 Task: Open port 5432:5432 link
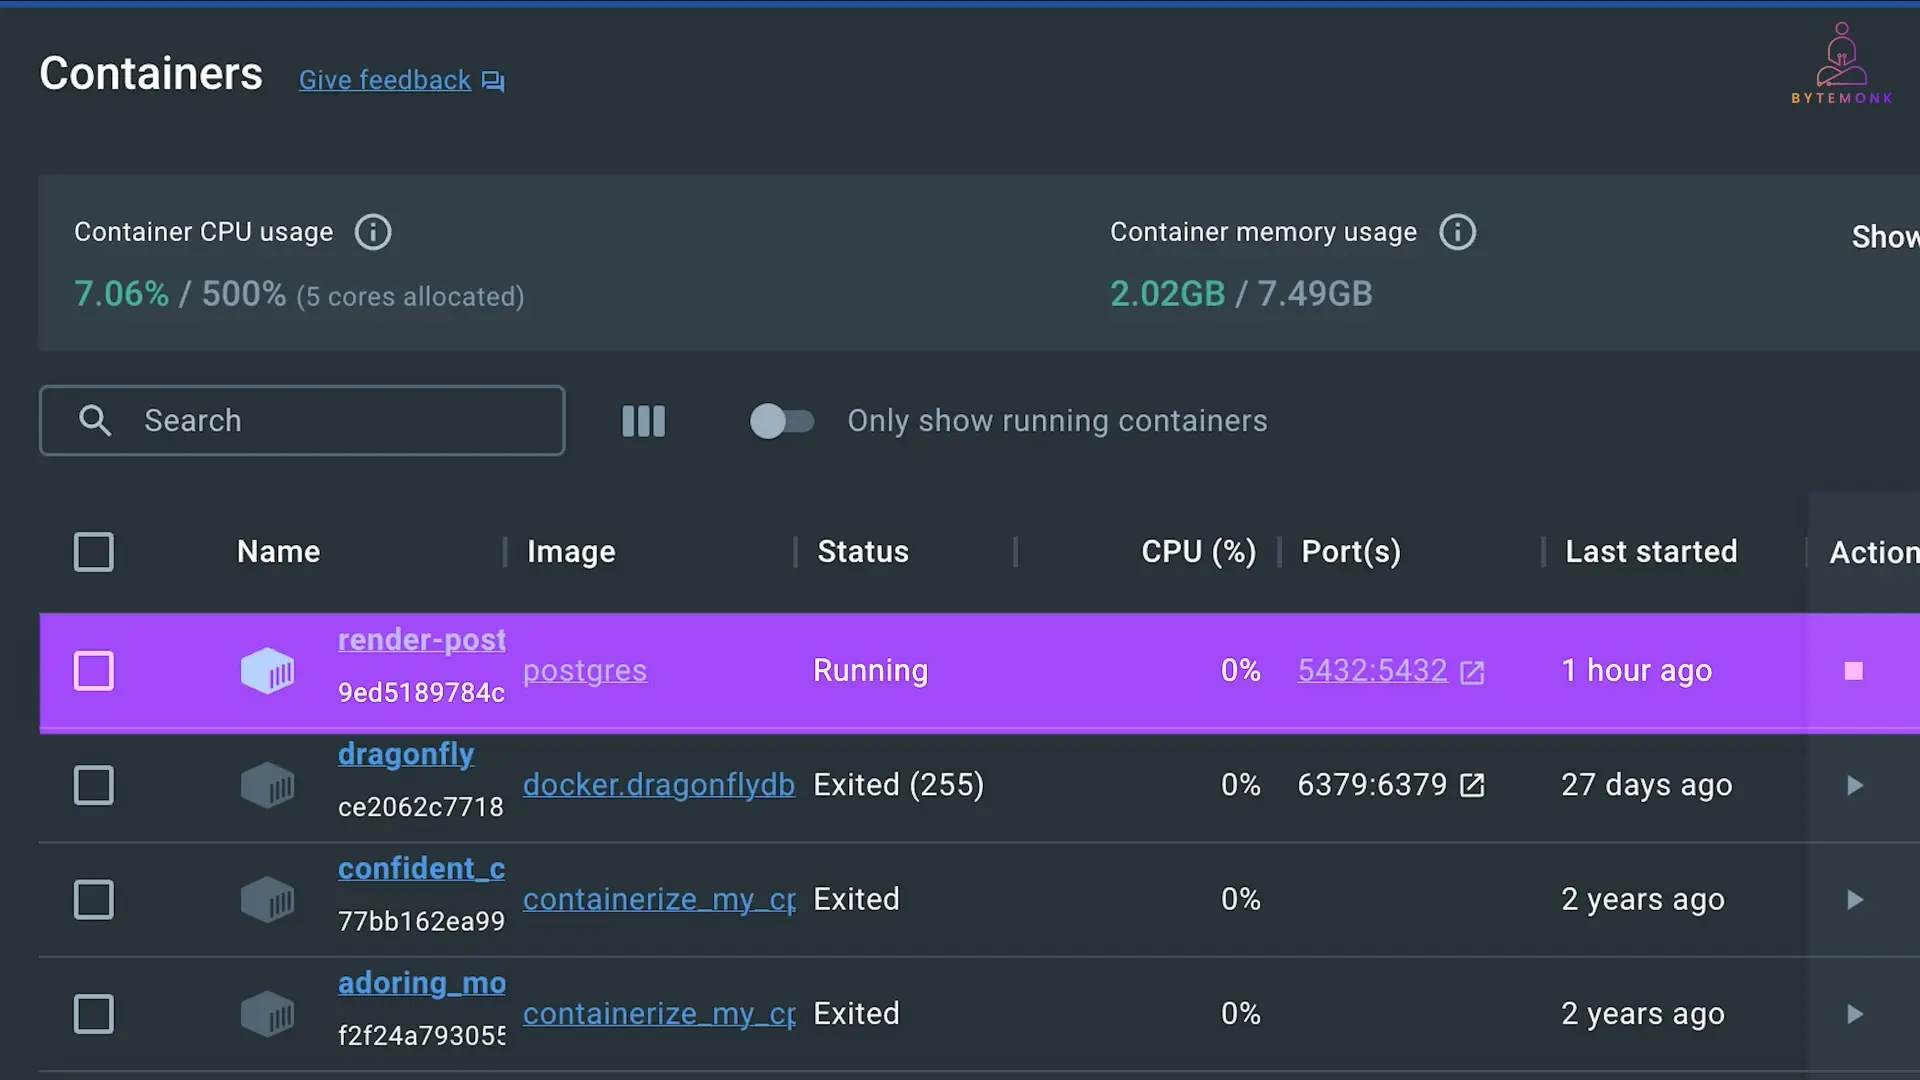click(1372, 670)
